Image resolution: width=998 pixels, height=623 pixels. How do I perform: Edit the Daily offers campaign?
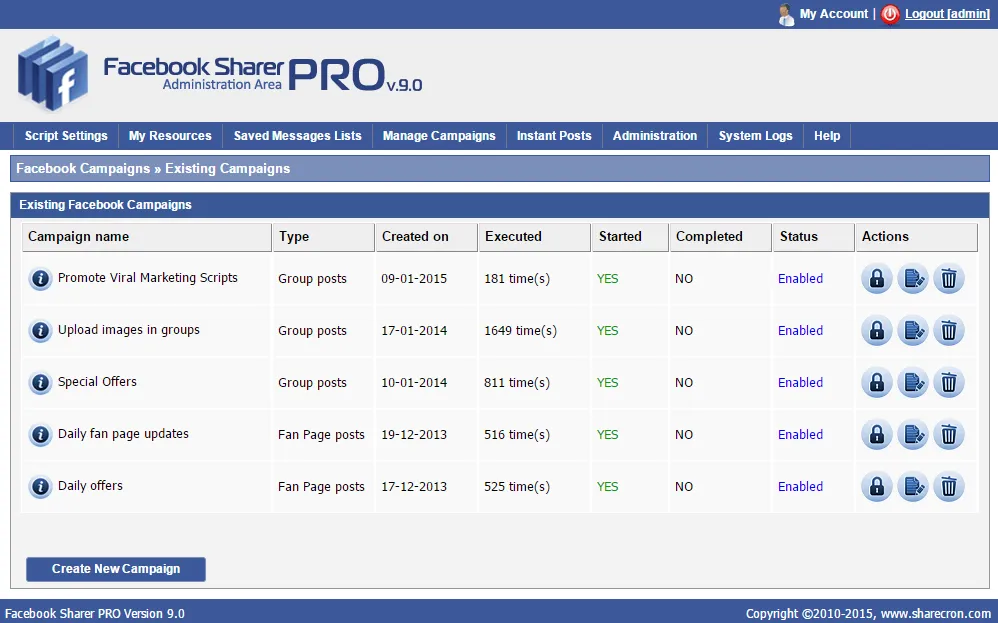pyautogui.click(x=912, y=486)
